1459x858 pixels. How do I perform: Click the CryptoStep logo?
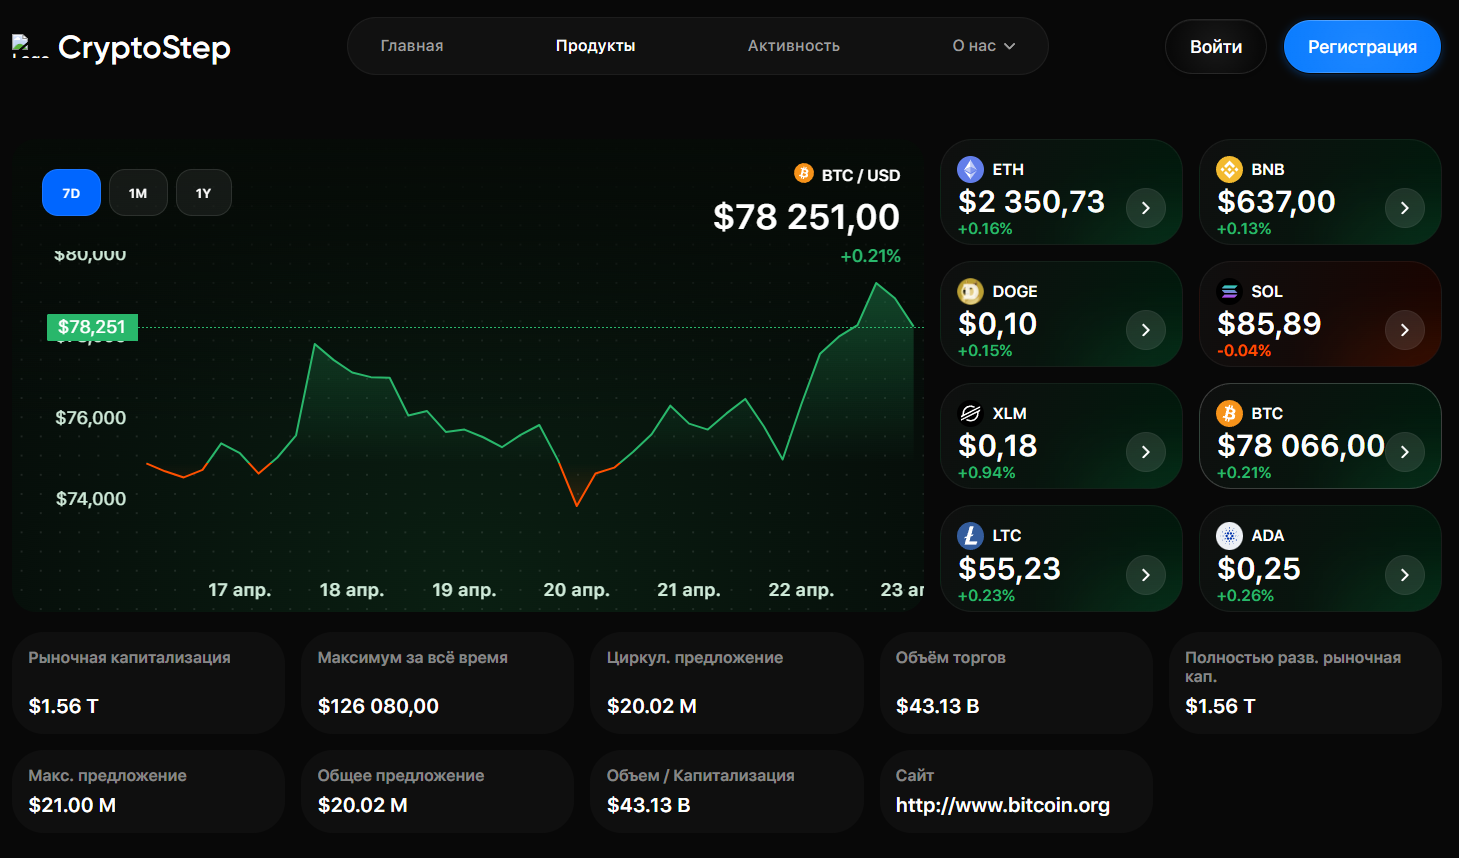(122, 47)
